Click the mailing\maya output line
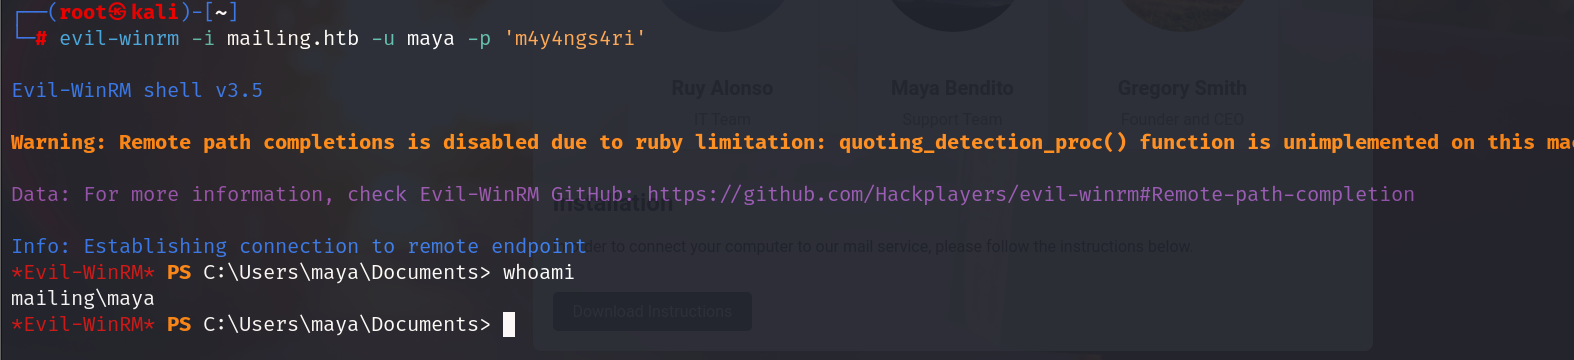Screen dimensions: 1574x360 coord(83,298)
